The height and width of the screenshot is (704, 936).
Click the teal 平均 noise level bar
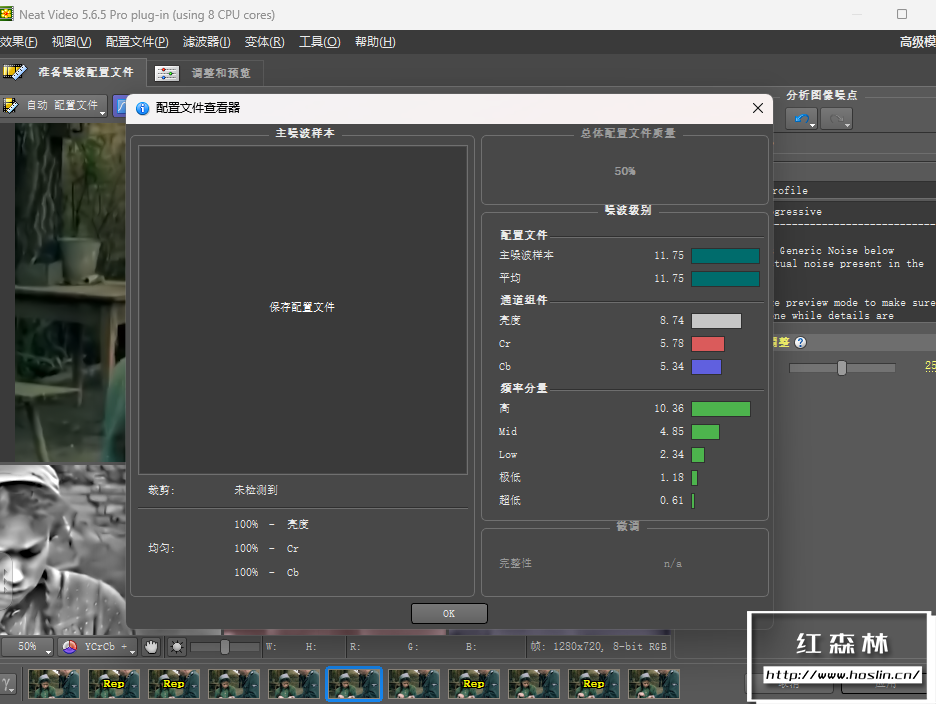(x=725, y=279)
